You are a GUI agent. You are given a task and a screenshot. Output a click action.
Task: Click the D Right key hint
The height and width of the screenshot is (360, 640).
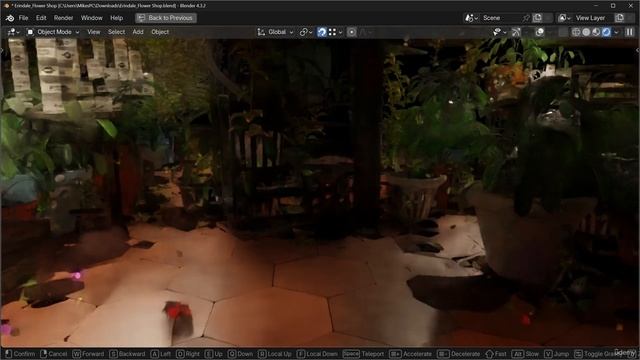[x=188, y=354]
